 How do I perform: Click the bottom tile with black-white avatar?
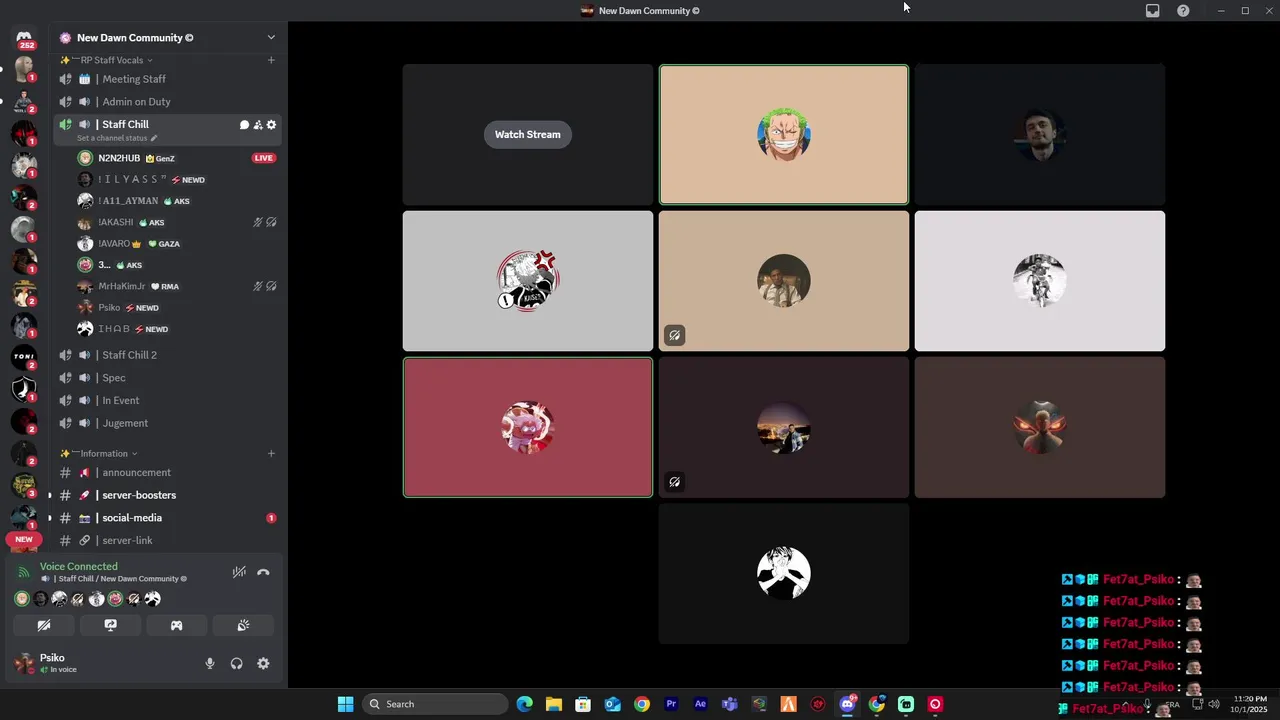784,573
